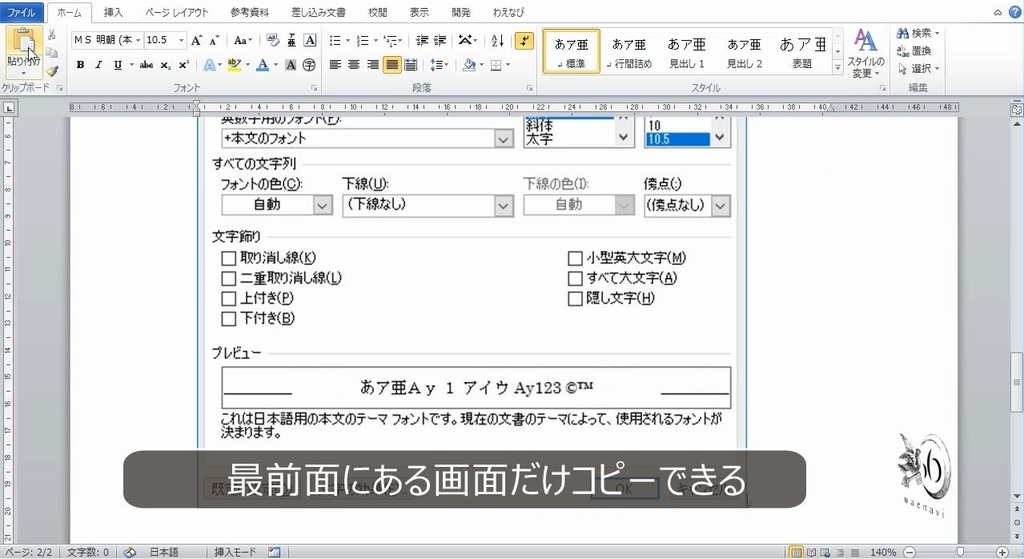Screen dimensions: 1024x559
Task: Select the 見出し 1 style
Action: tap(686, 52)
